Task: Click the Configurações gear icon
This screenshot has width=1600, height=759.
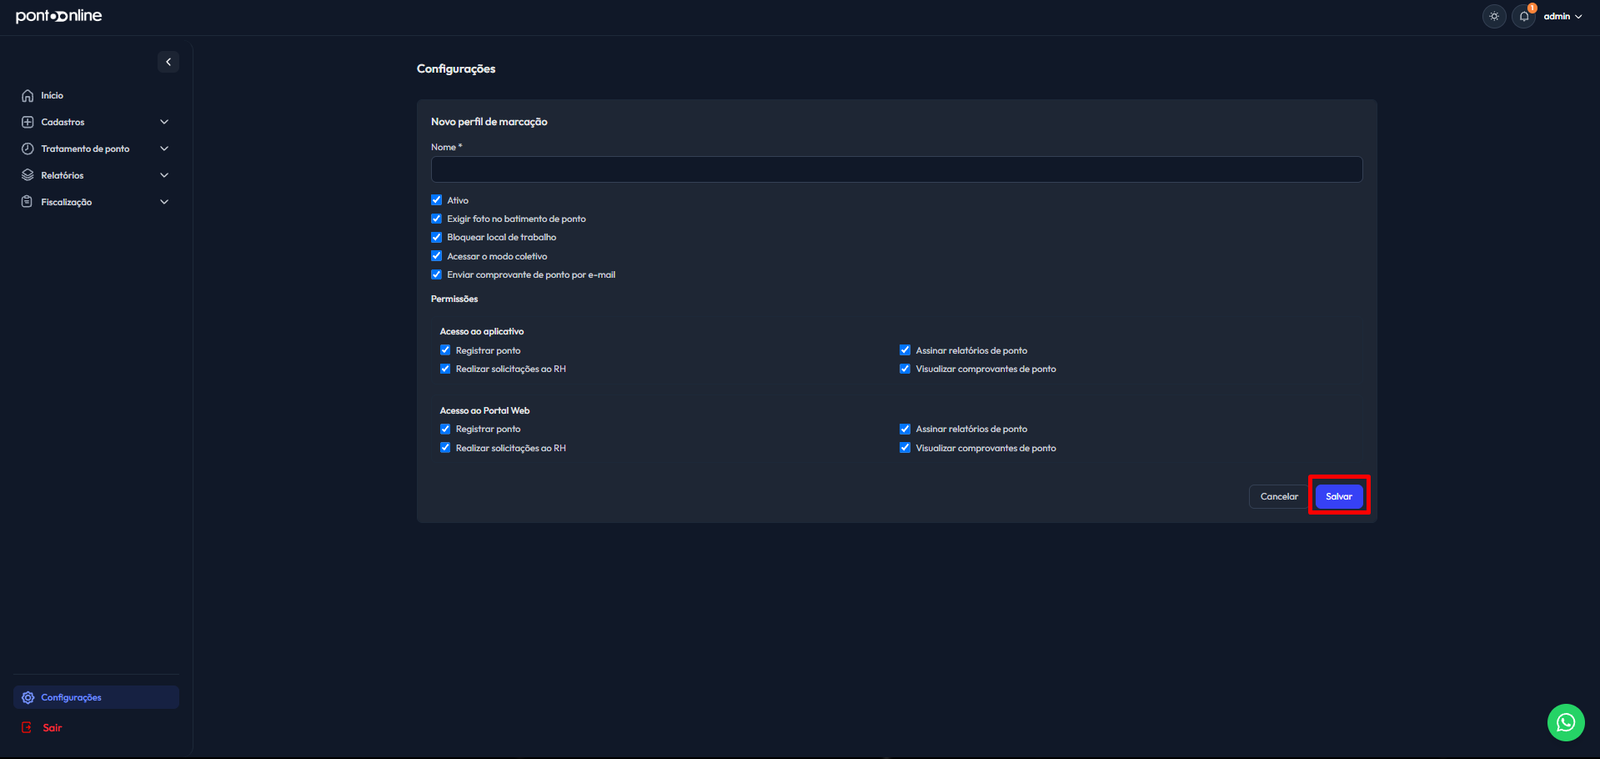Action: point(28,698)
